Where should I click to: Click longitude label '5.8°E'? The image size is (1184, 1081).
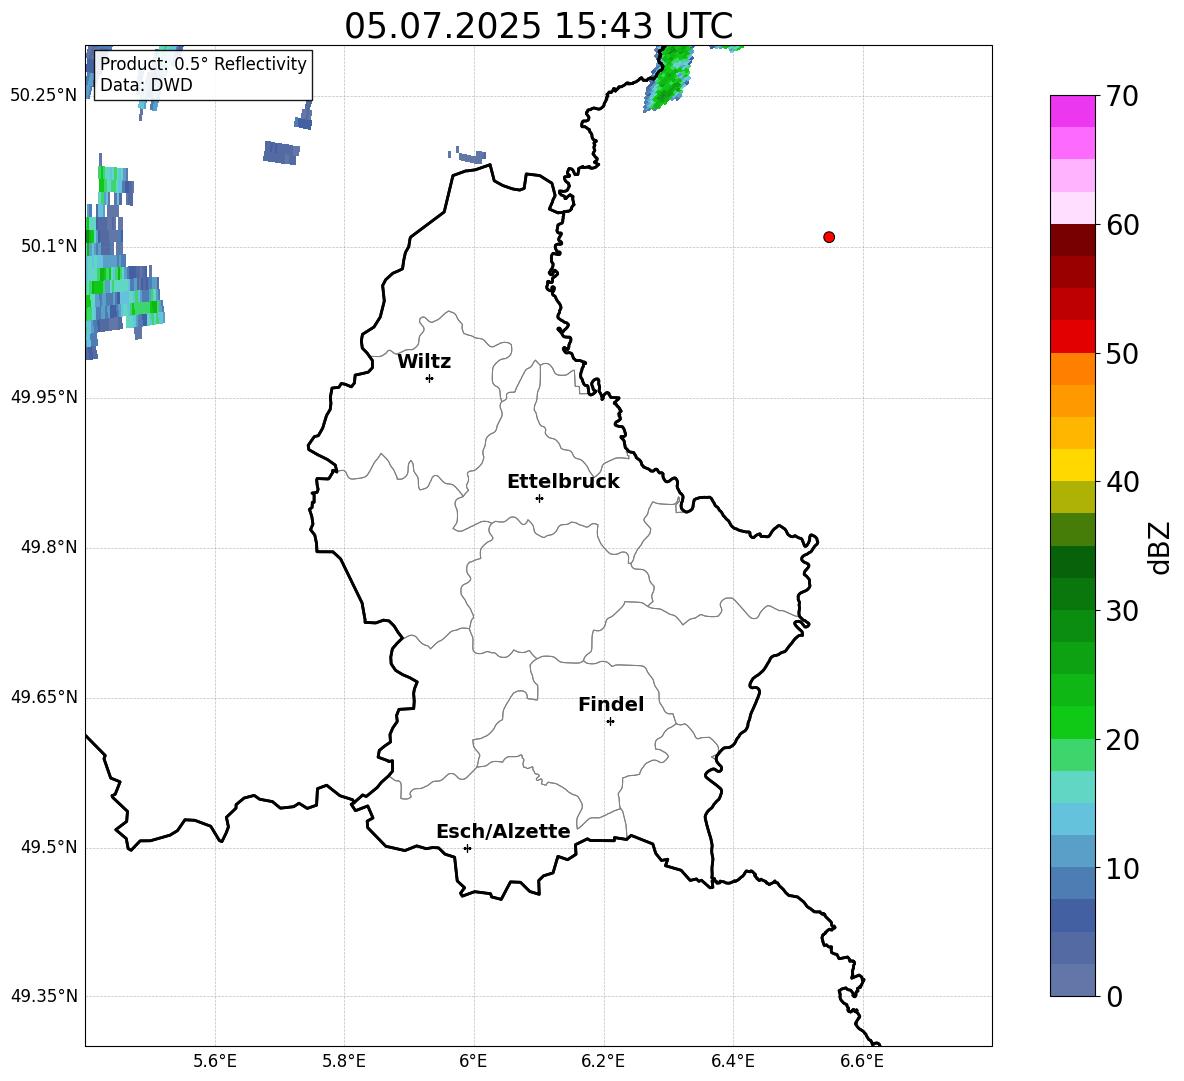pos(344,1061)
